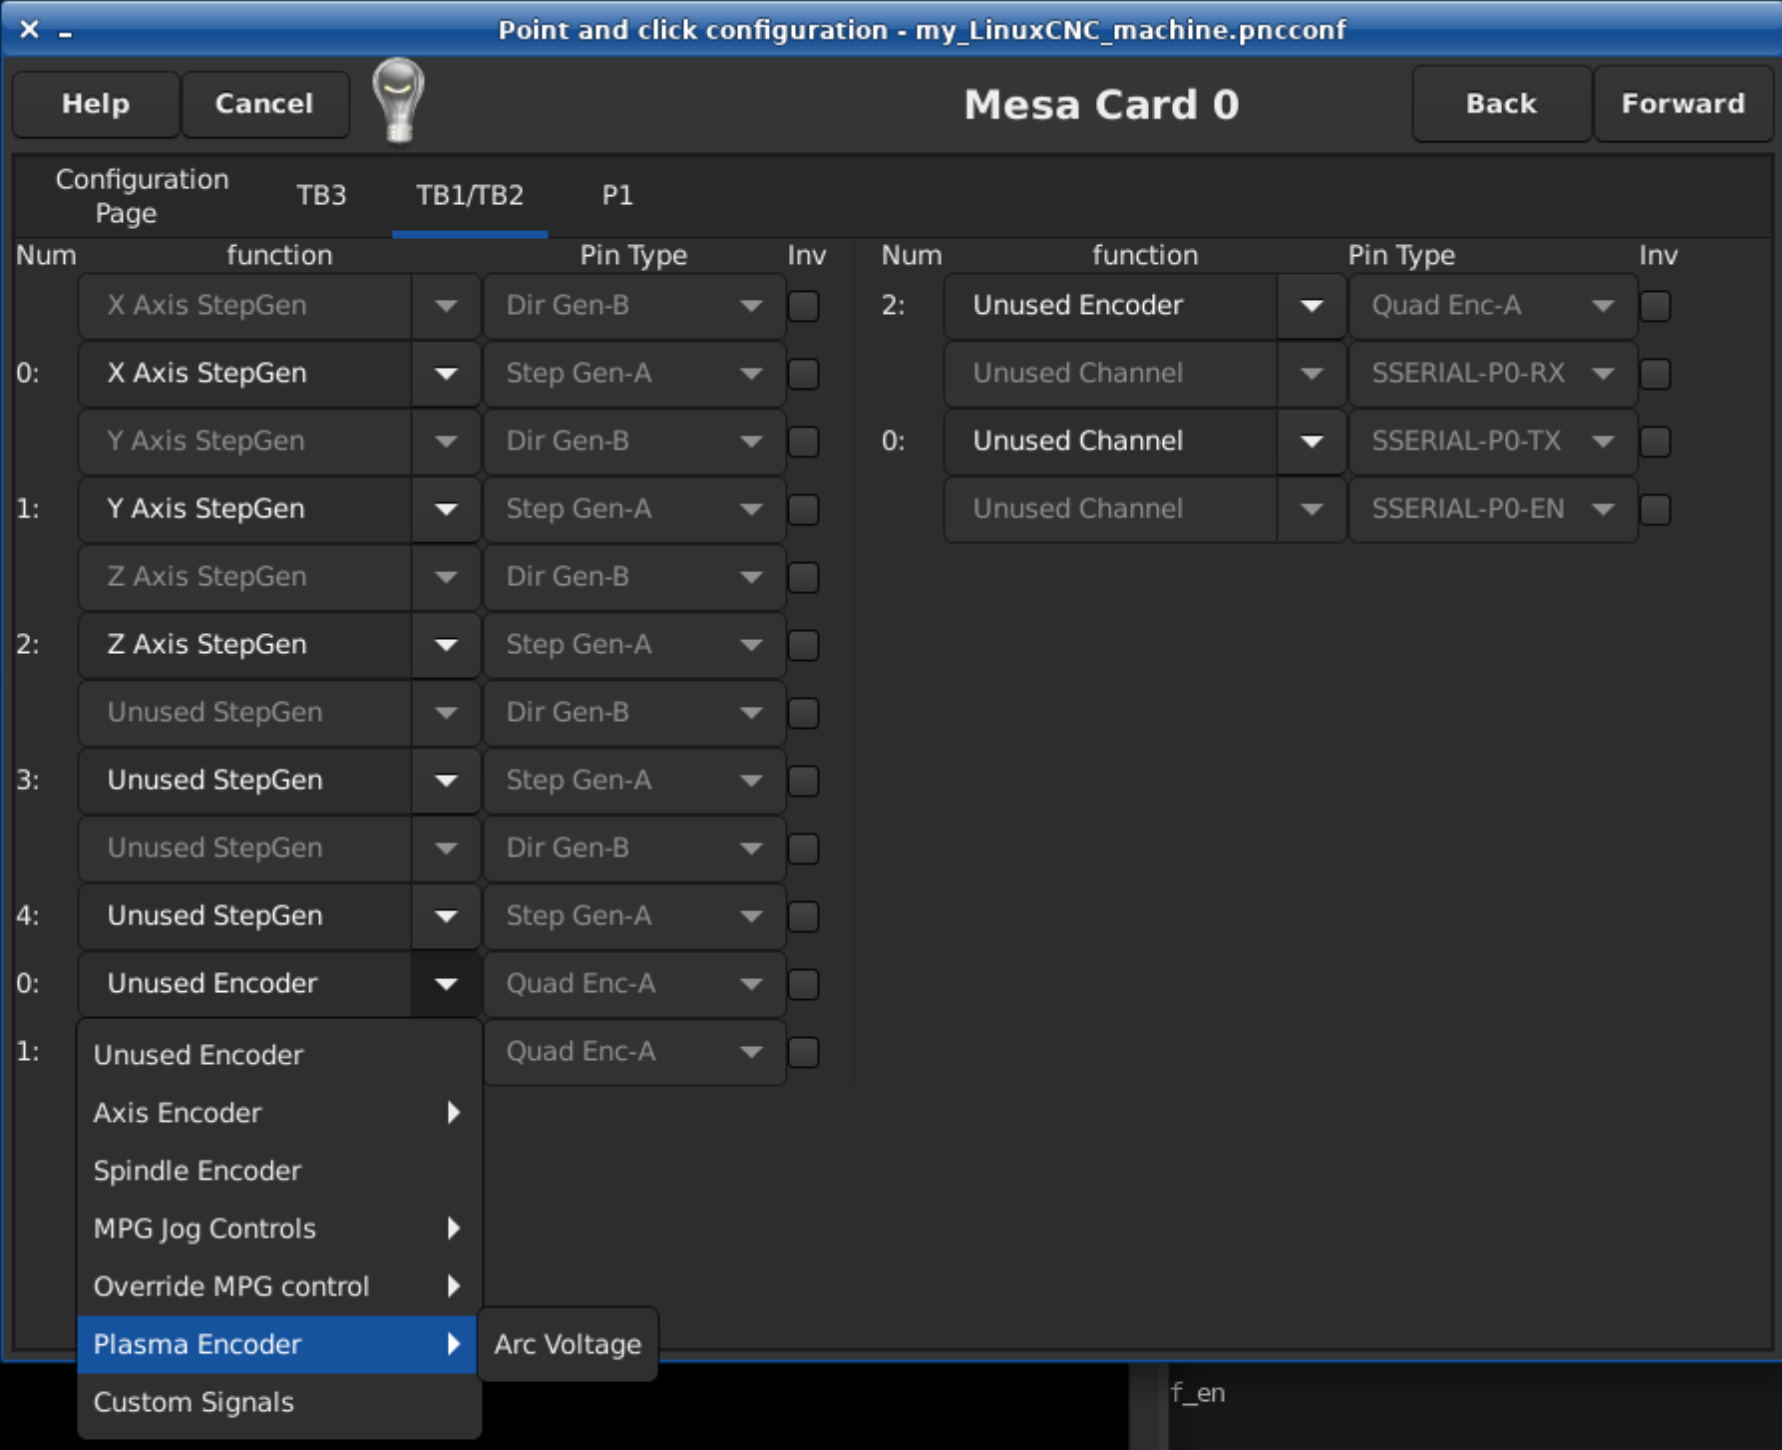This screenshot has height=1450, width=1782.
Task: Select the highlighted Plasma Encoder entry
Action: (279, 1345)
